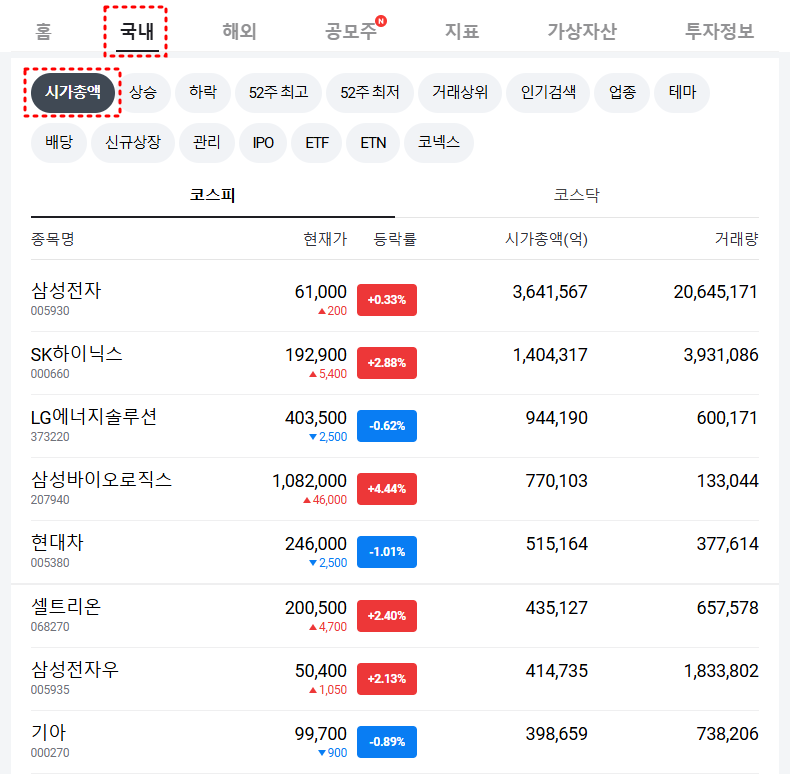Select the 신규상장 filter chip
This screenshot has height=774, width=790.
point(133,143)
